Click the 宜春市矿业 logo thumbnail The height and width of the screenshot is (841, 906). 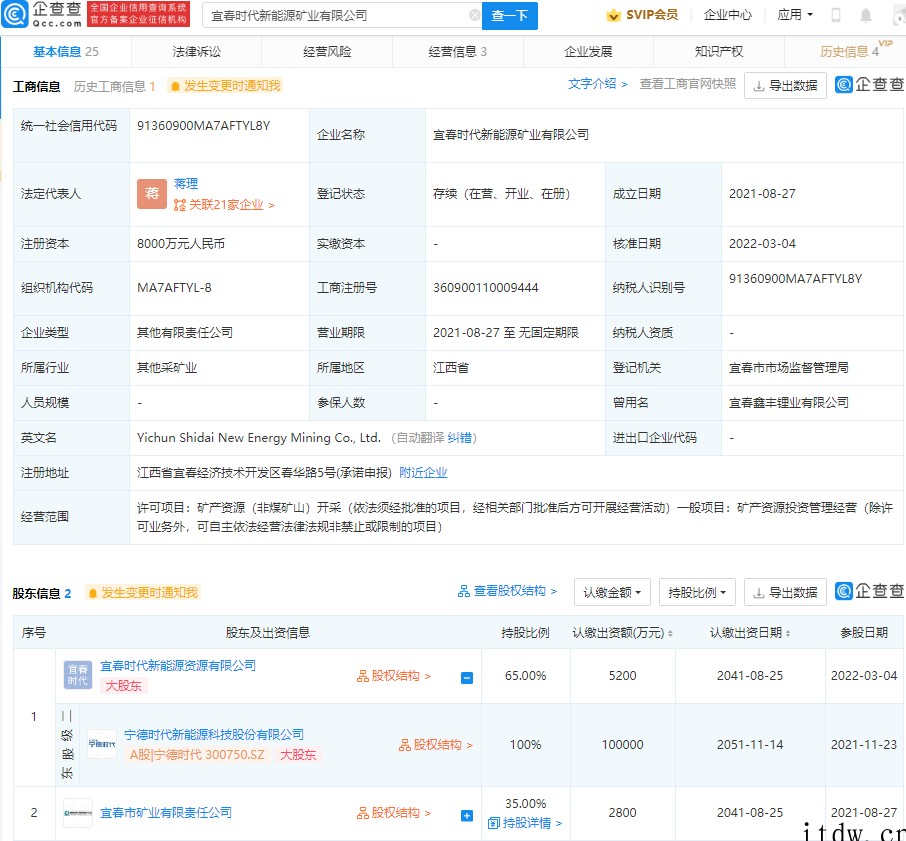(x=77, y=813)
